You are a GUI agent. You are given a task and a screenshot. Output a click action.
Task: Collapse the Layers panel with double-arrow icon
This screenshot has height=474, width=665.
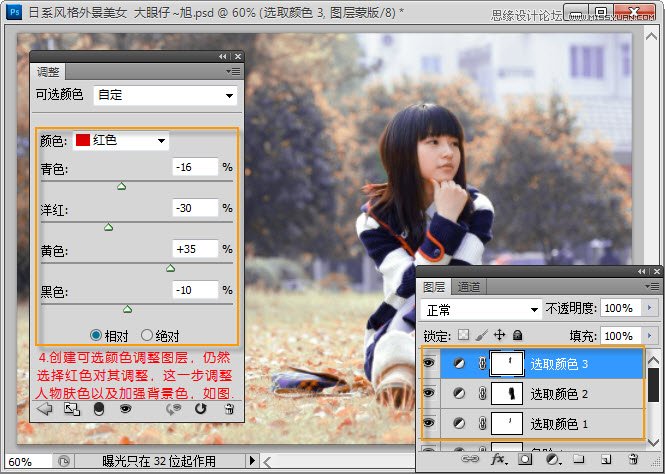642,271
